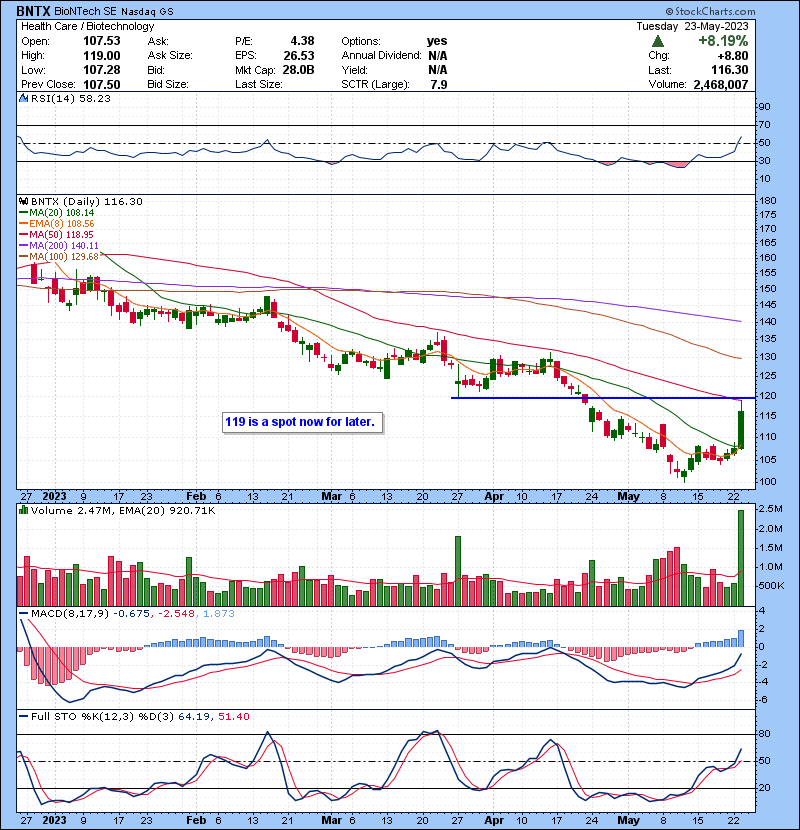Click the BNTX ticker symbol in the header
This screenshot has height=830, width=800.
pos(33,11)
